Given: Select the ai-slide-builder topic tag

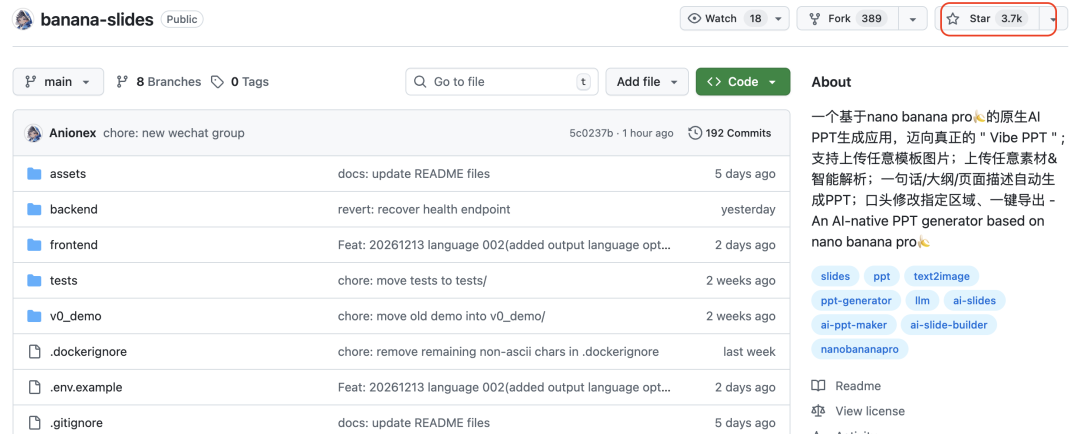Looking at the screenshot, I should coord(948,324).
